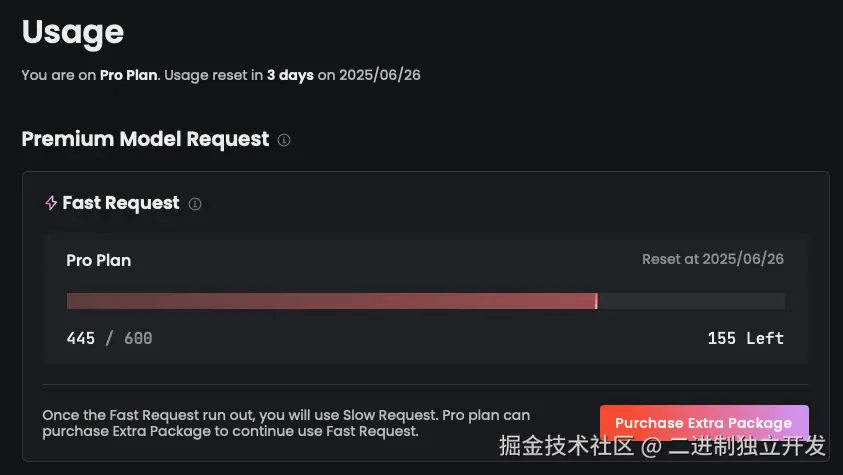Select the Pro Plan label inside the card
The width and height of the screenshot is (843, 475).
click(x=99, y=260)
